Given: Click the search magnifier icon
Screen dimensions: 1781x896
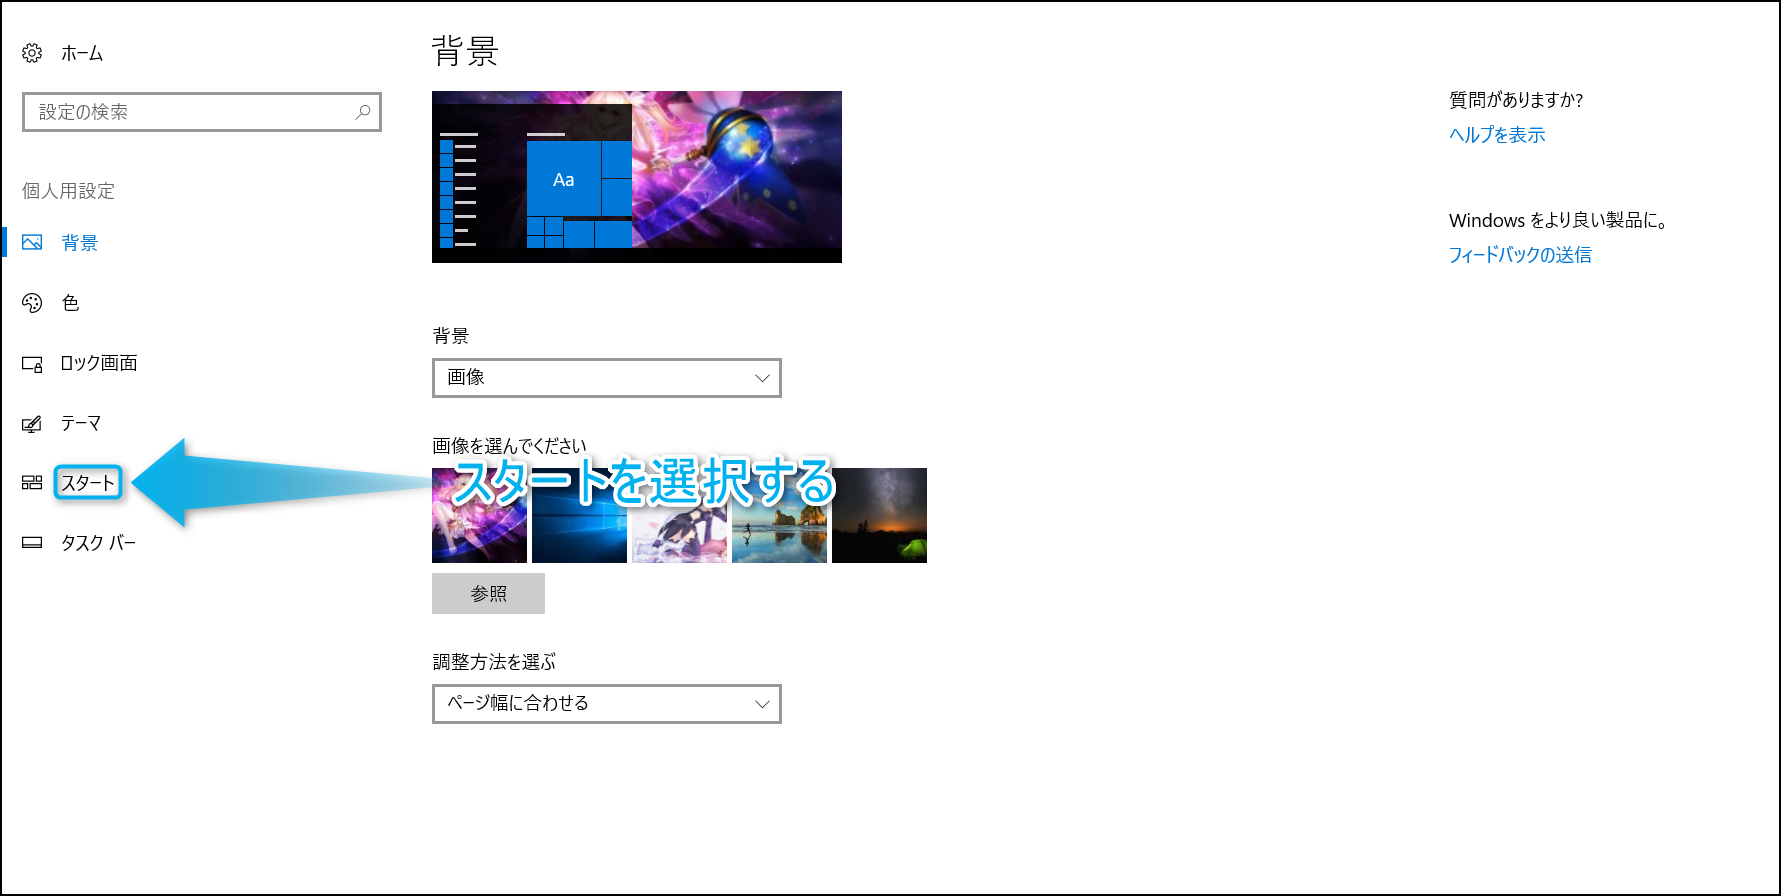Looking at the screenshot, I should [363, 112].
